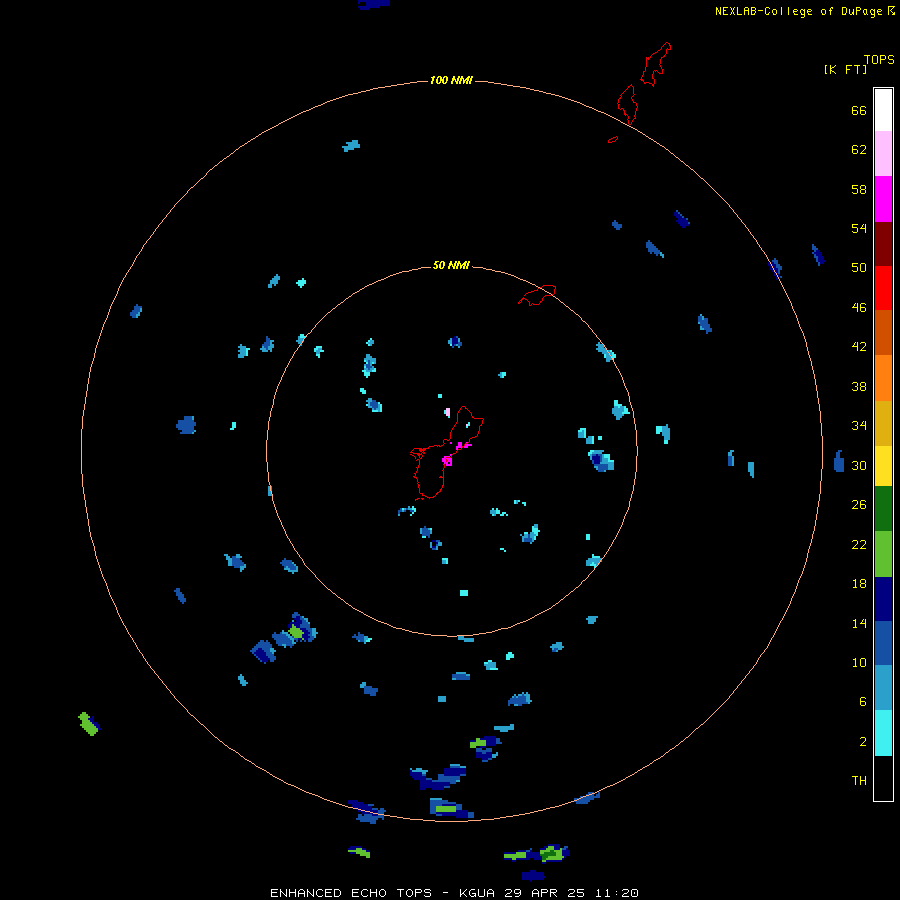900x900 pixels.
Task: Select the black TH swatch at legend bottom
Action: 883,778
